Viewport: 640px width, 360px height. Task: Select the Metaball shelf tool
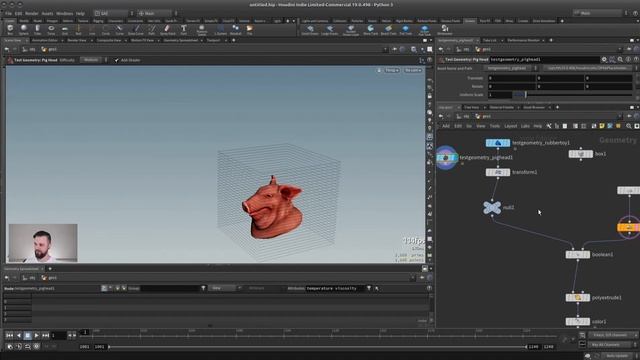[x=236, y=29]
